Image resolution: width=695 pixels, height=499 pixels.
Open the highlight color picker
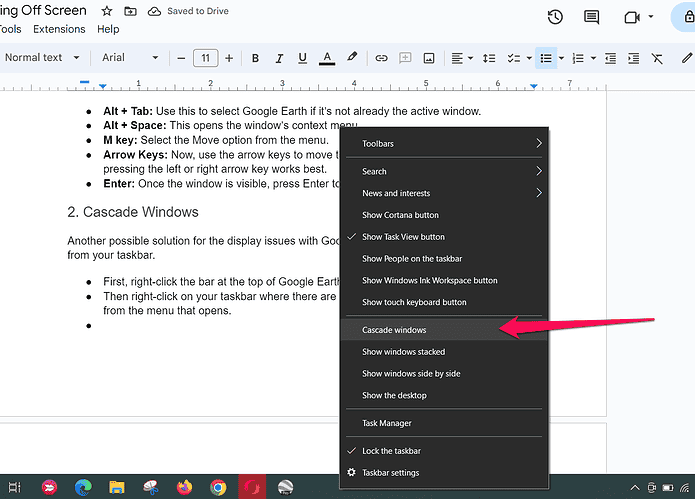352,58
